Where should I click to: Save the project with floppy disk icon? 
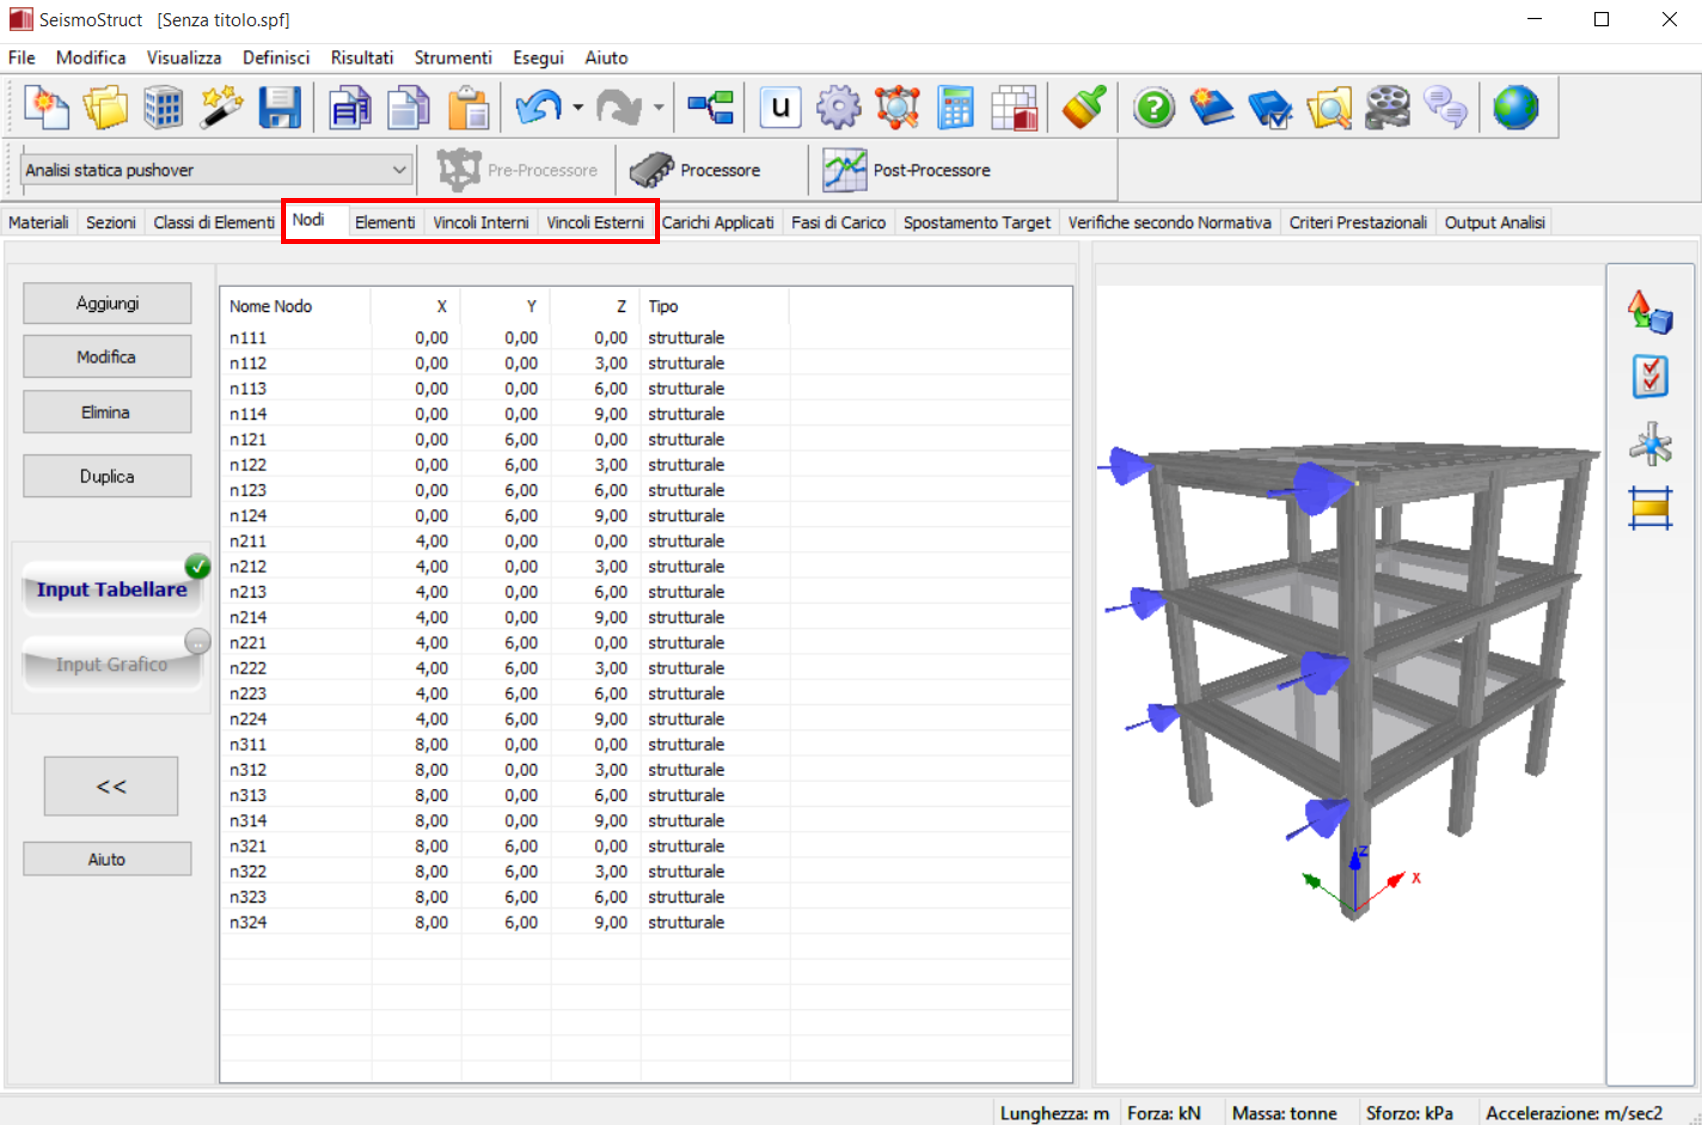(x=279, y=108)
